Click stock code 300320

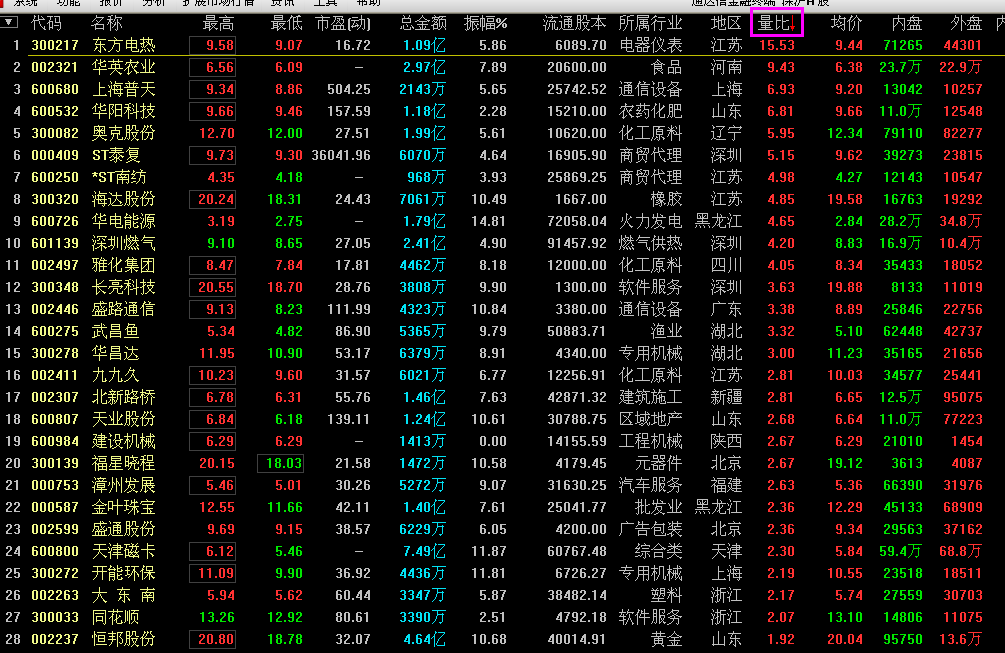(55, 199)
